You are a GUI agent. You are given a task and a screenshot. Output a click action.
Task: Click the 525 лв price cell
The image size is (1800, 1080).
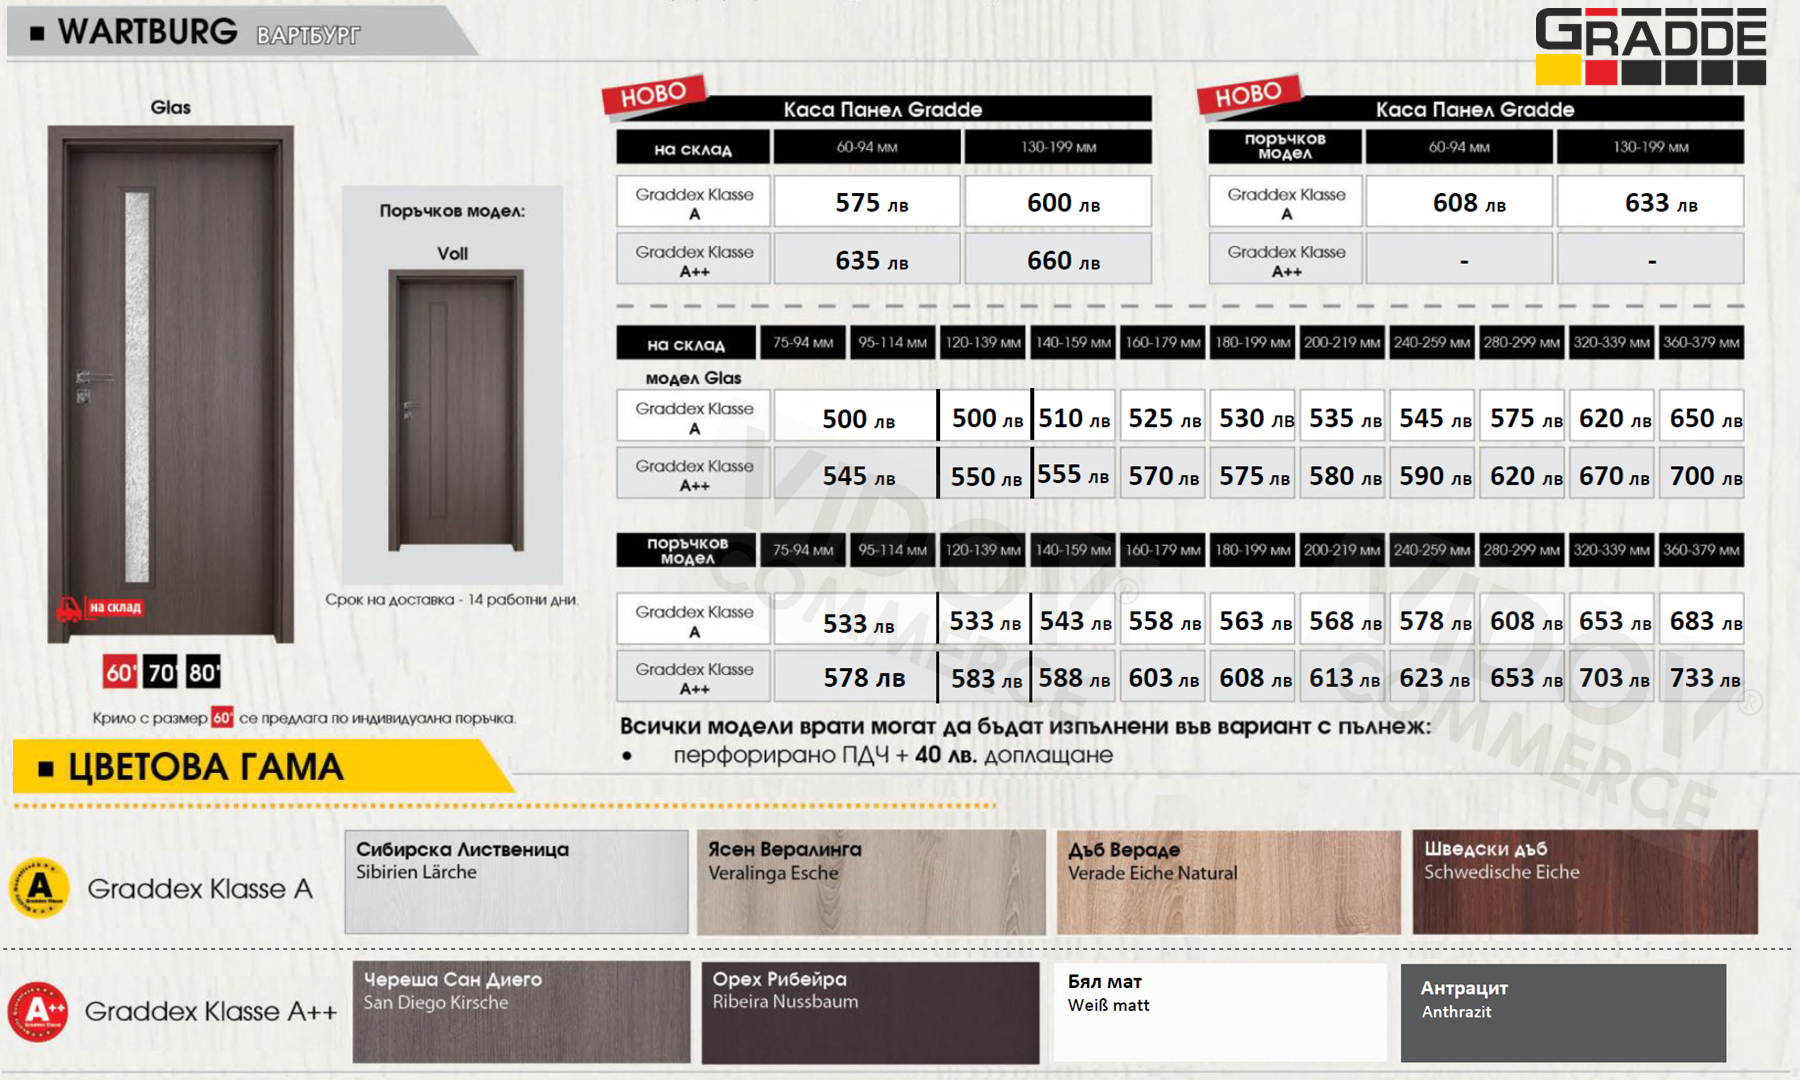pyautogui.click(x=1164, y=417)
